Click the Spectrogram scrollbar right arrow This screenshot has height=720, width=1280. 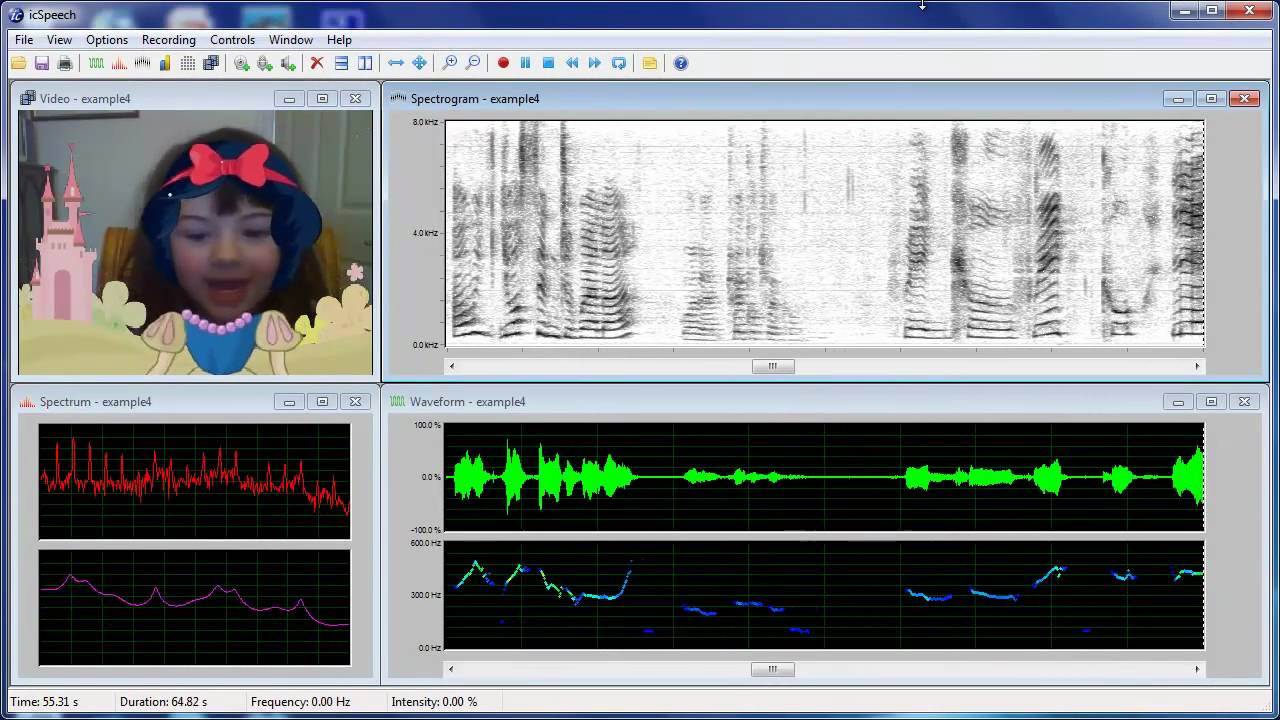coord(1197,366)
